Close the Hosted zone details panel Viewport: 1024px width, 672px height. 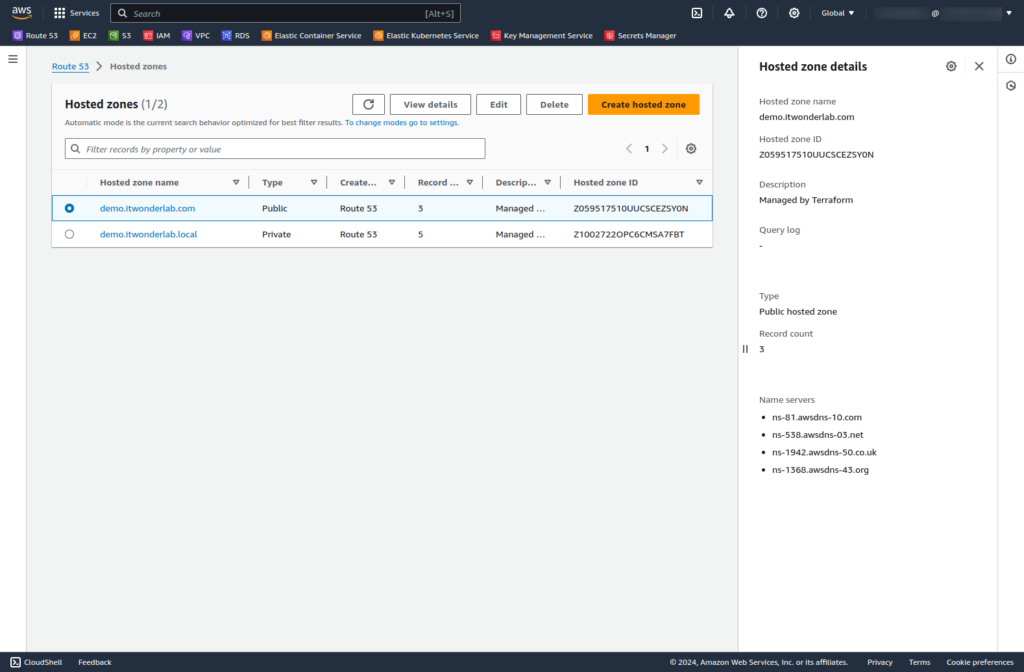point(979,66)
